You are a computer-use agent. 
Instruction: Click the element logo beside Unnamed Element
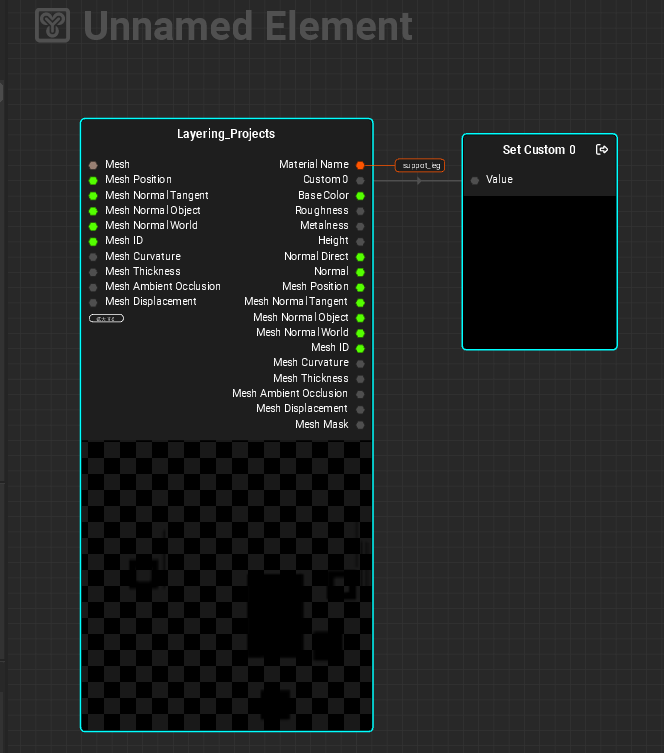(53, 26)
